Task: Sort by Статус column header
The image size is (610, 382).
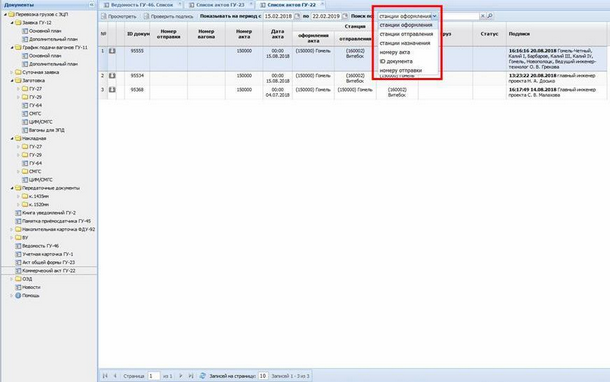Action: point(489,34)
